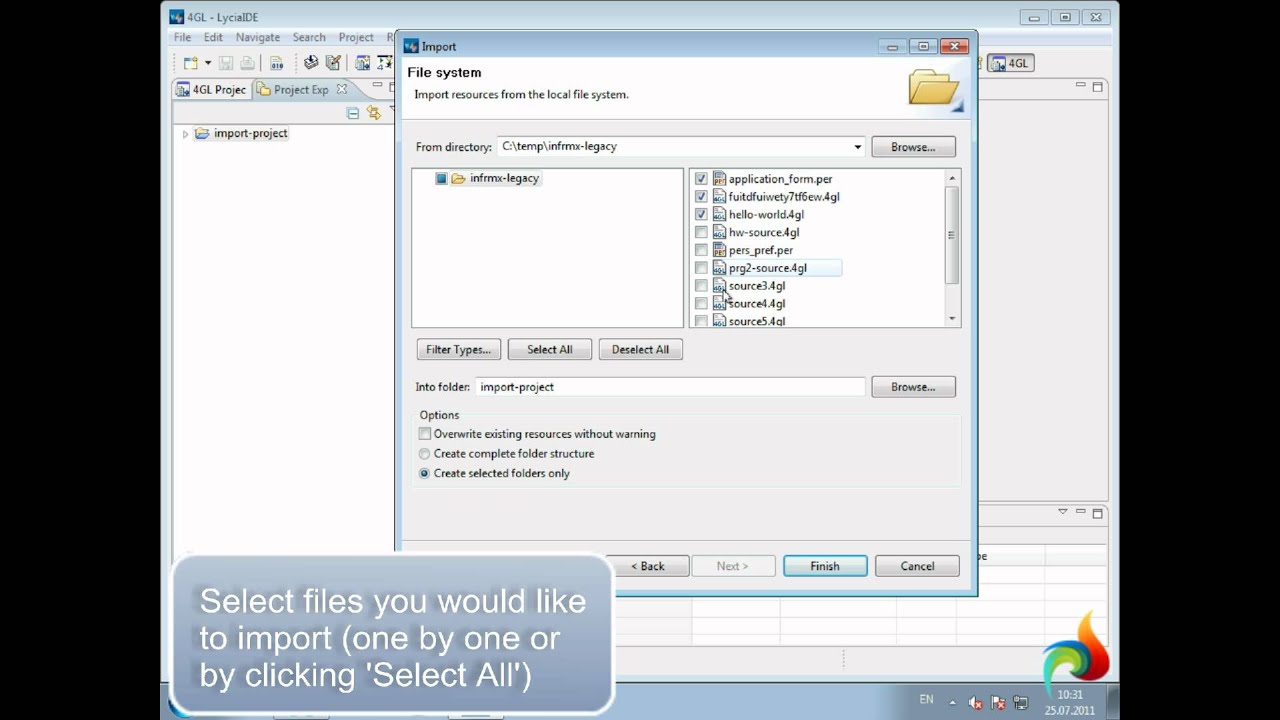1280x720 pixels.
Task: Switch to the 4GL perspective button
Action: pyautogui.click(x=1010, y=63)
